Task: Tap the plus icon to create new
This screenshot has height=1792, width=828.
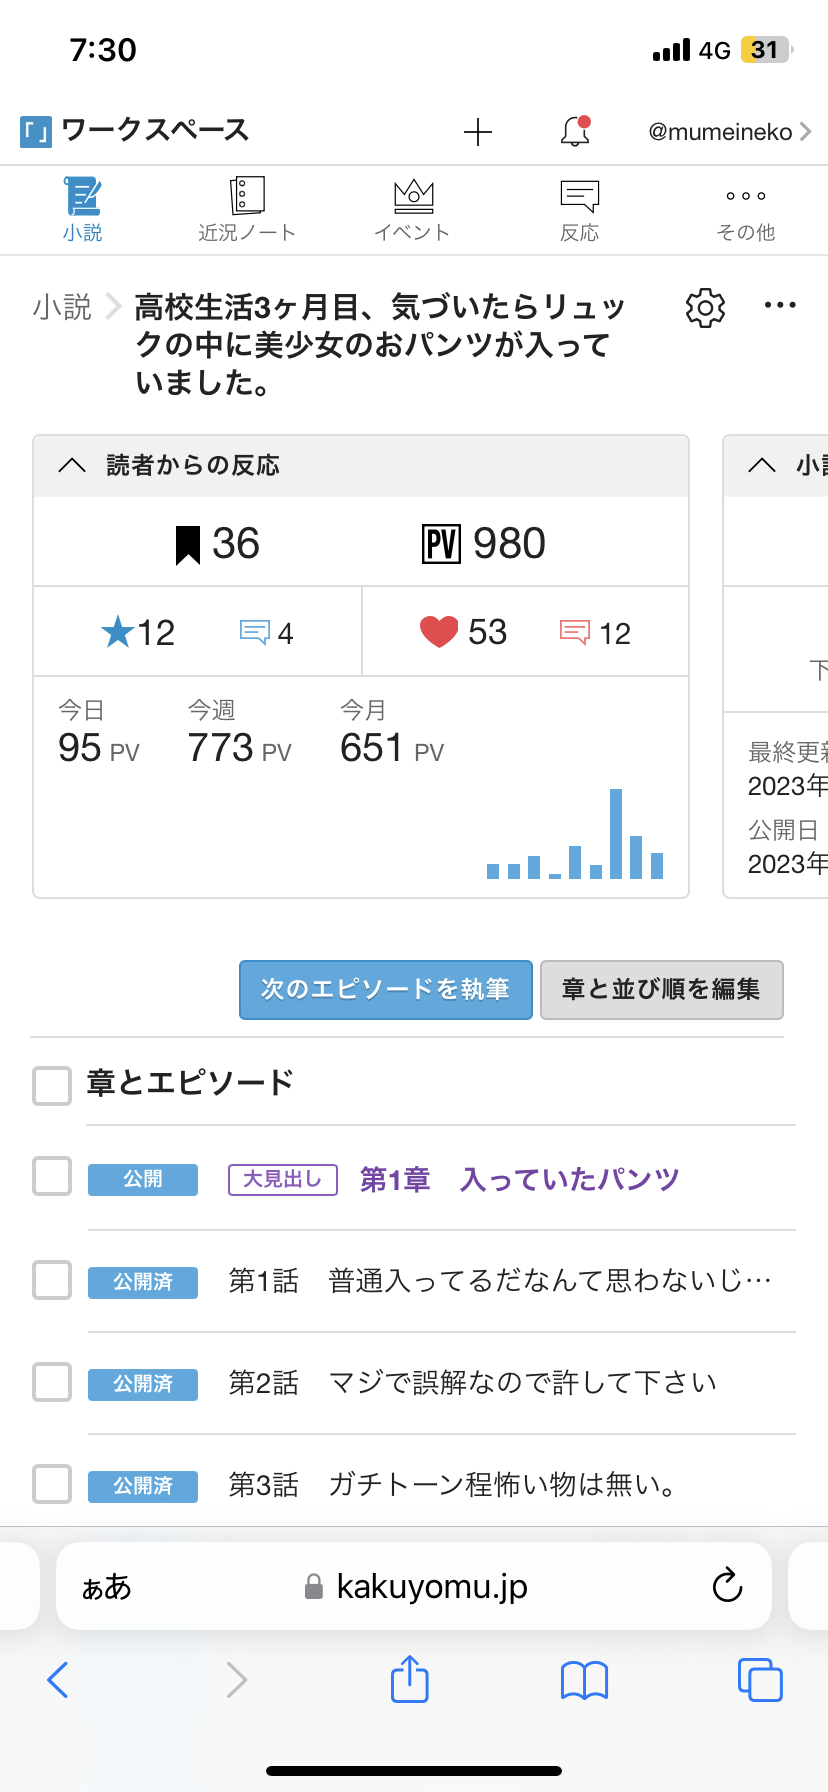Action: coord(478,132)
